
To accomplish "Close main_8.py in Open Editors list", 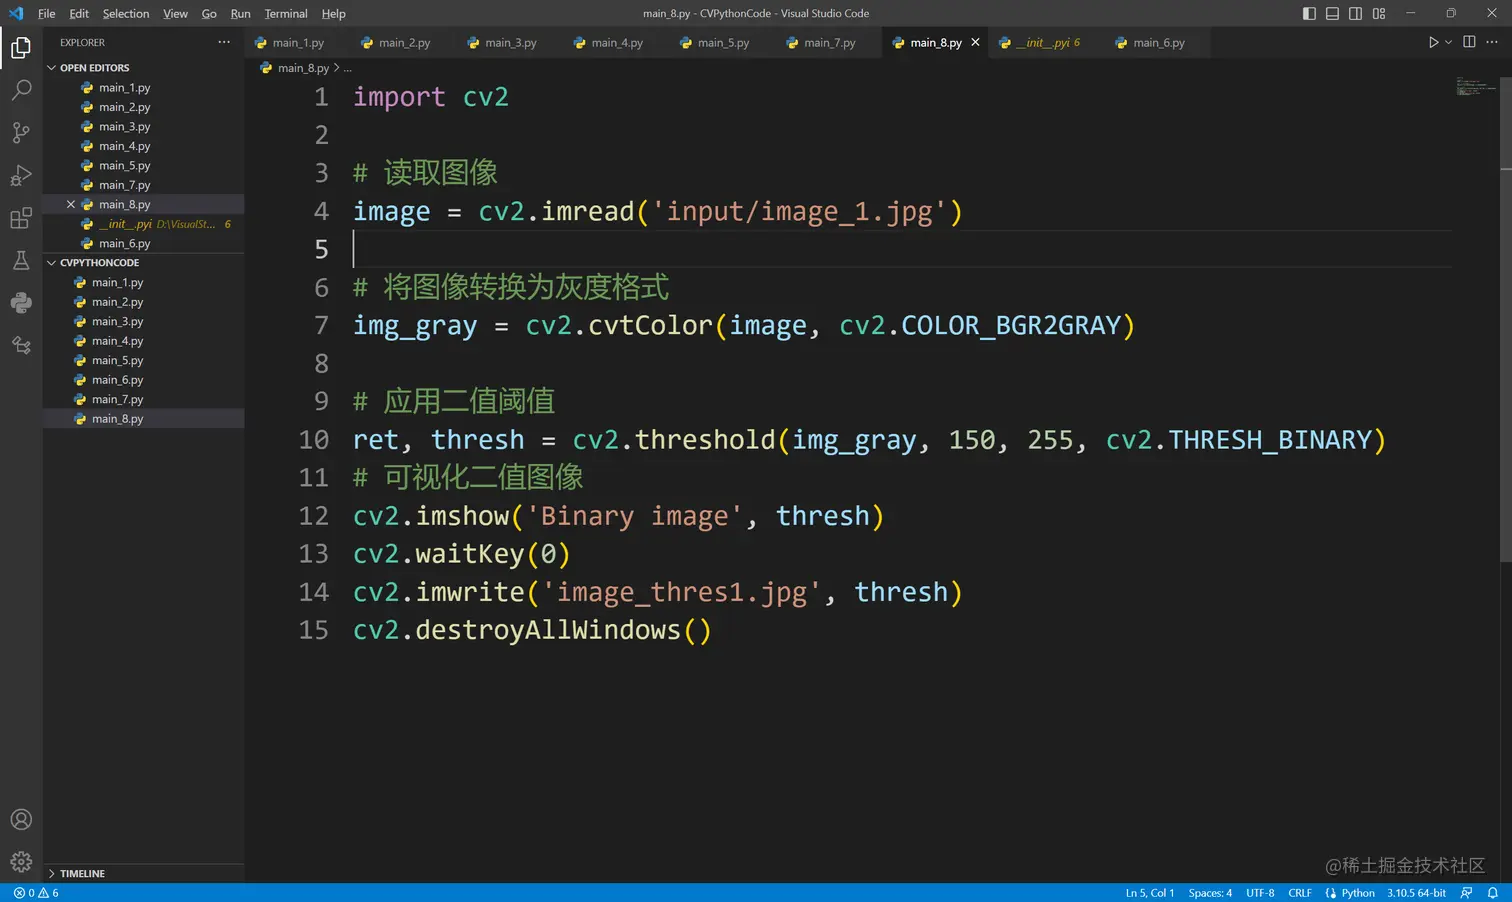I will coord(71,204).
